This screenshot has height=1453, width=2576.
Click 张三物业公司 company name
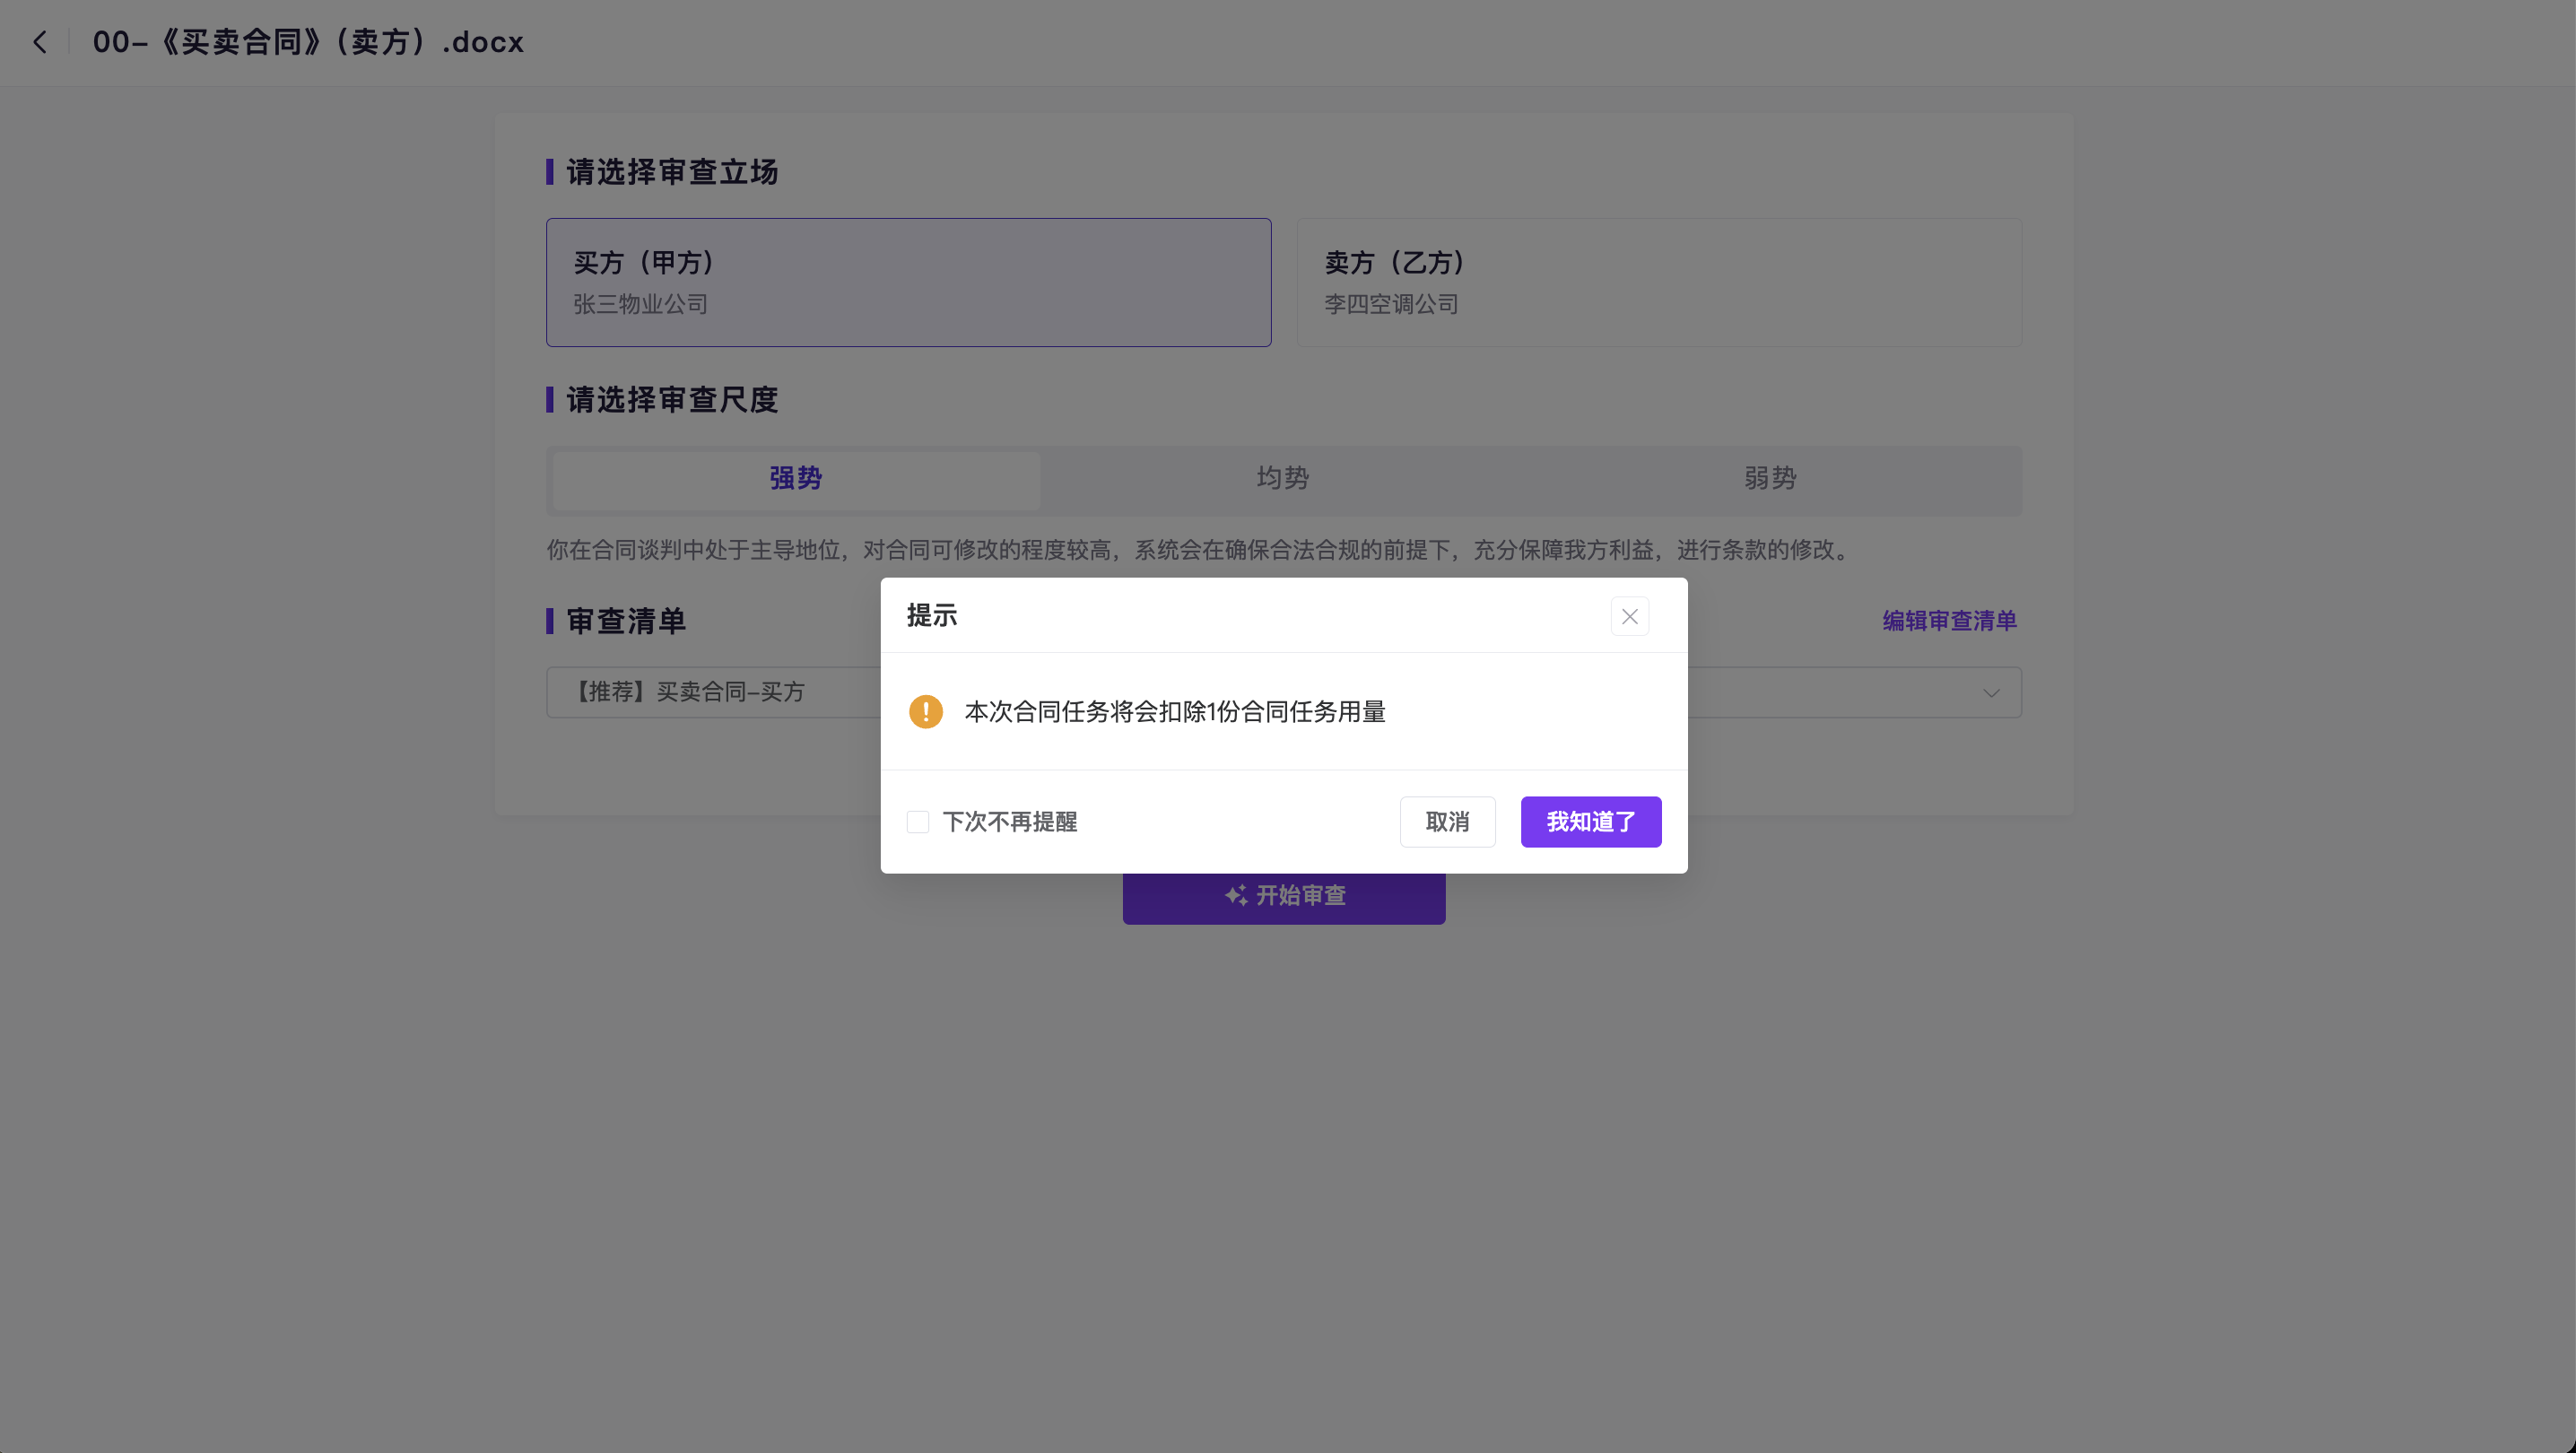point(640,304)
